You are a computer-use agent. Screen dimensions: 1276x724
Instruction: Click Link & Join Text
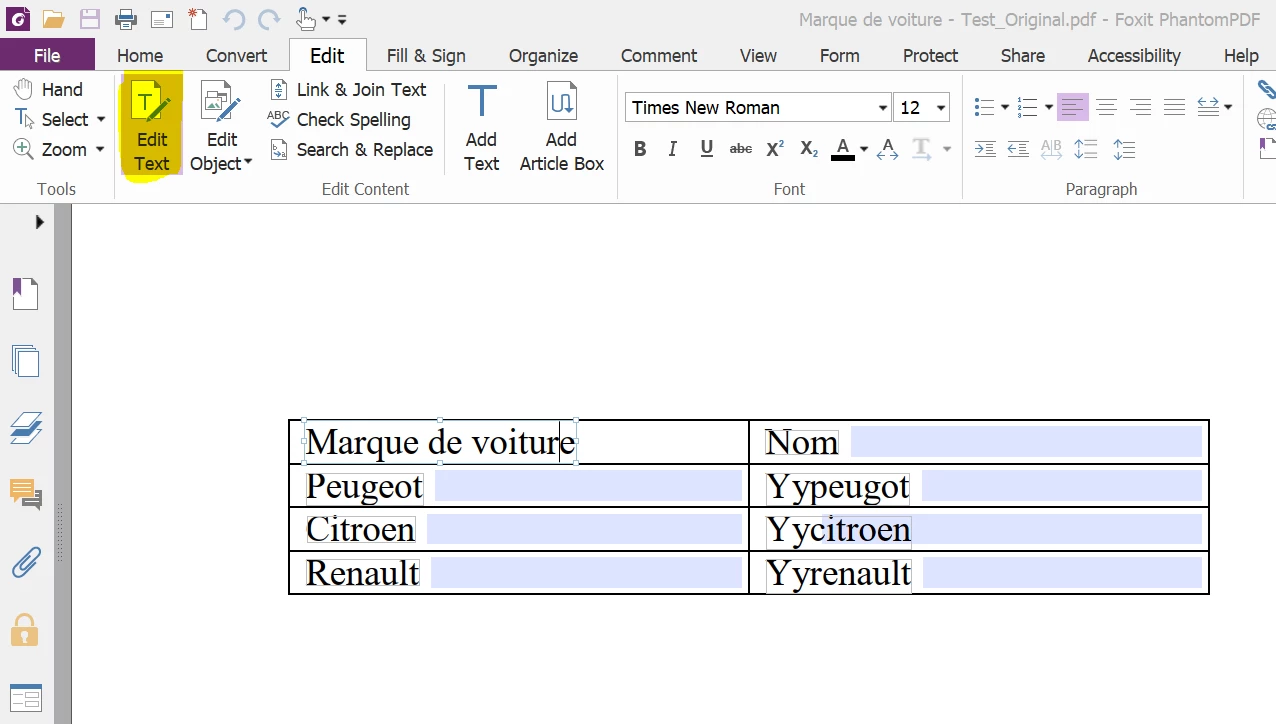point(348,89)
